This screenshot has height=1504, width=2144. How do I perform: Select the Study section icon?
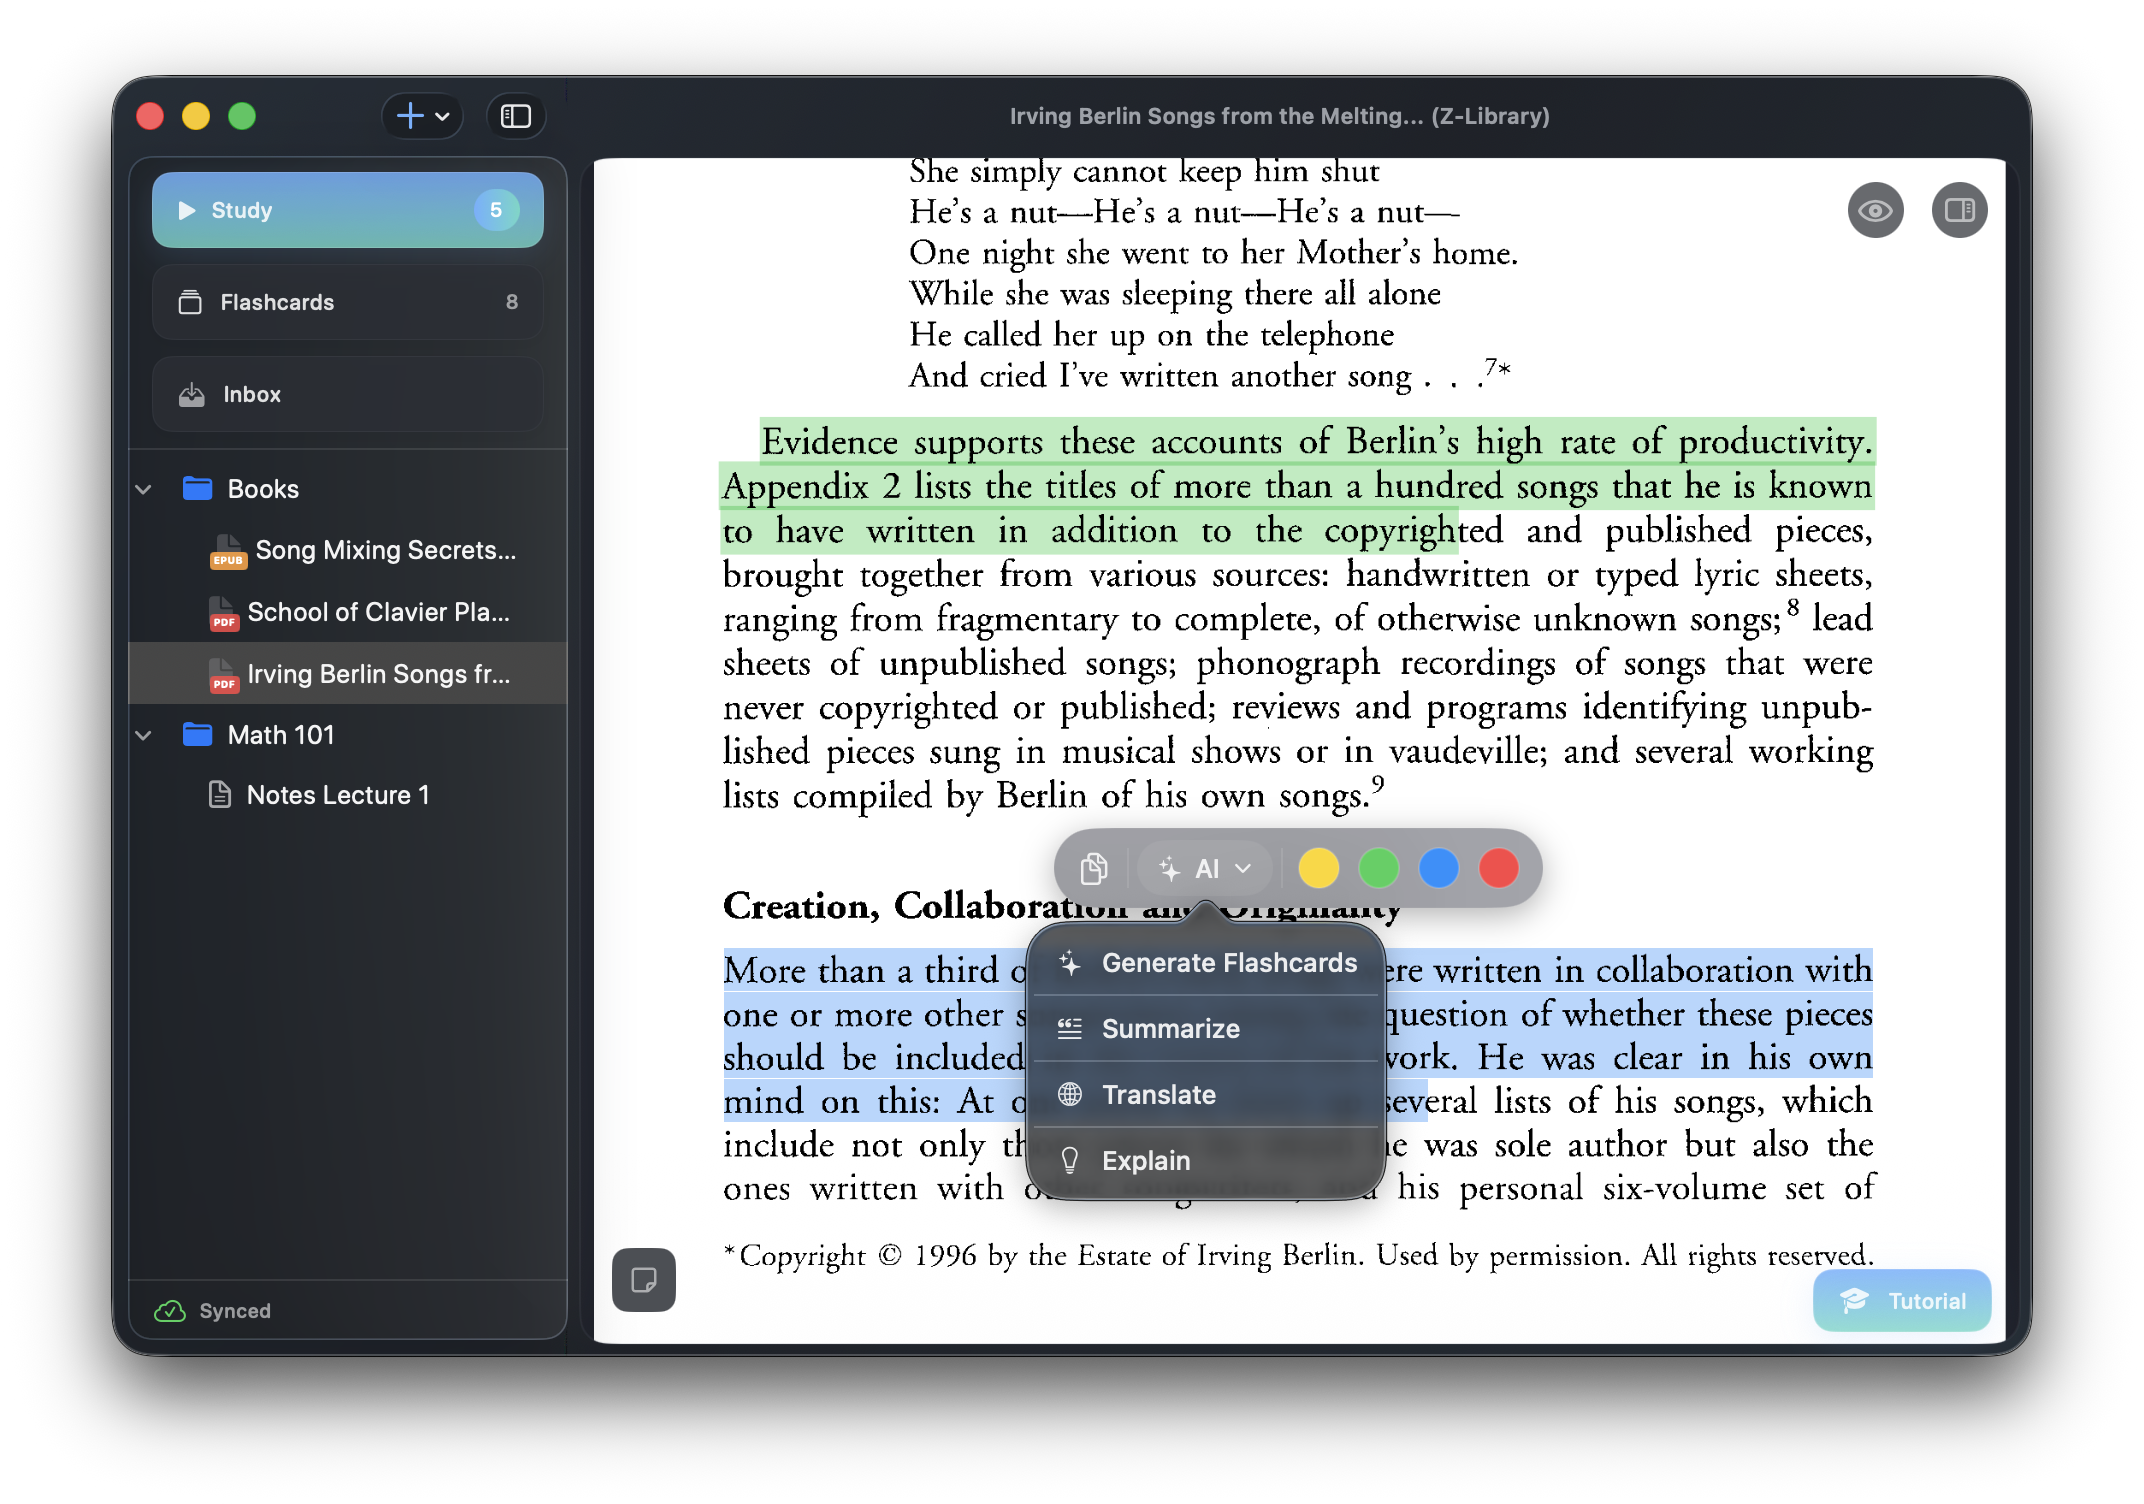(x=186, y=210)
